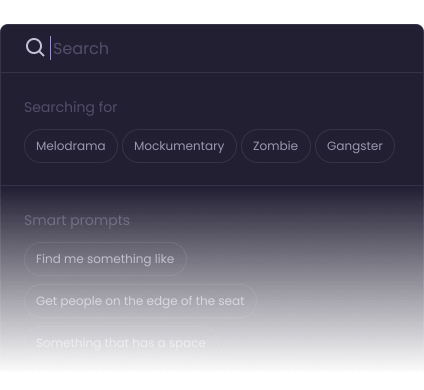Toggle the Zombie search tag
Viewport: 424px width, 390px height.
pos(276,146)
